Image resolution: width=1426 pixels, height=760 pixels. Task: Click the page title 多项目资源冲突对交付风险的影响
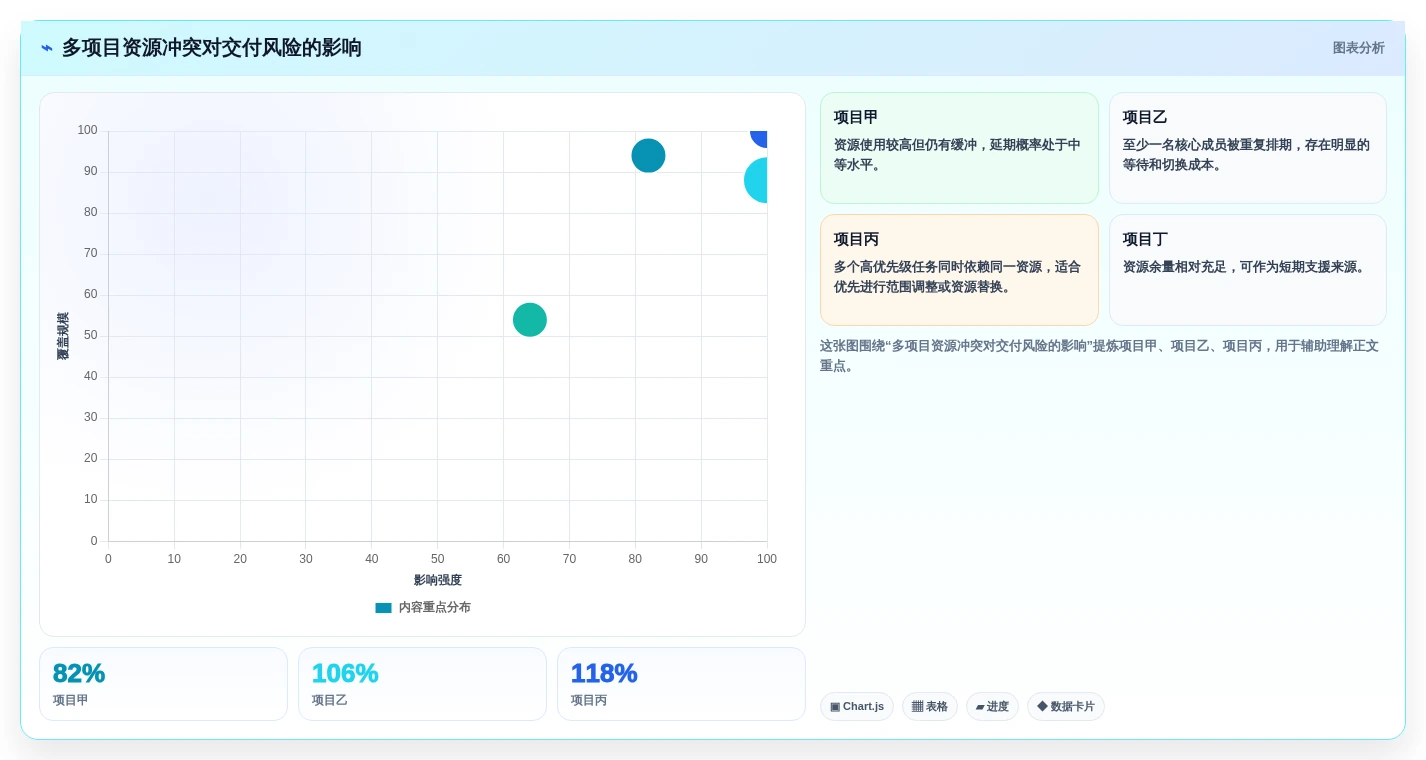tap(212, 48)
